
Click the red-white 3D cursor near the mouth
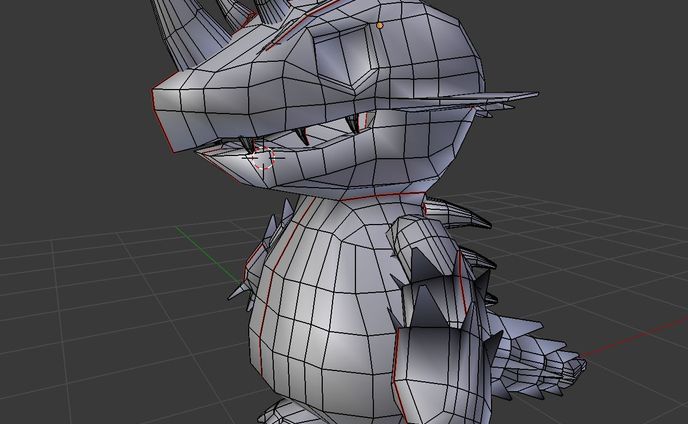click(x=263, y=158)
